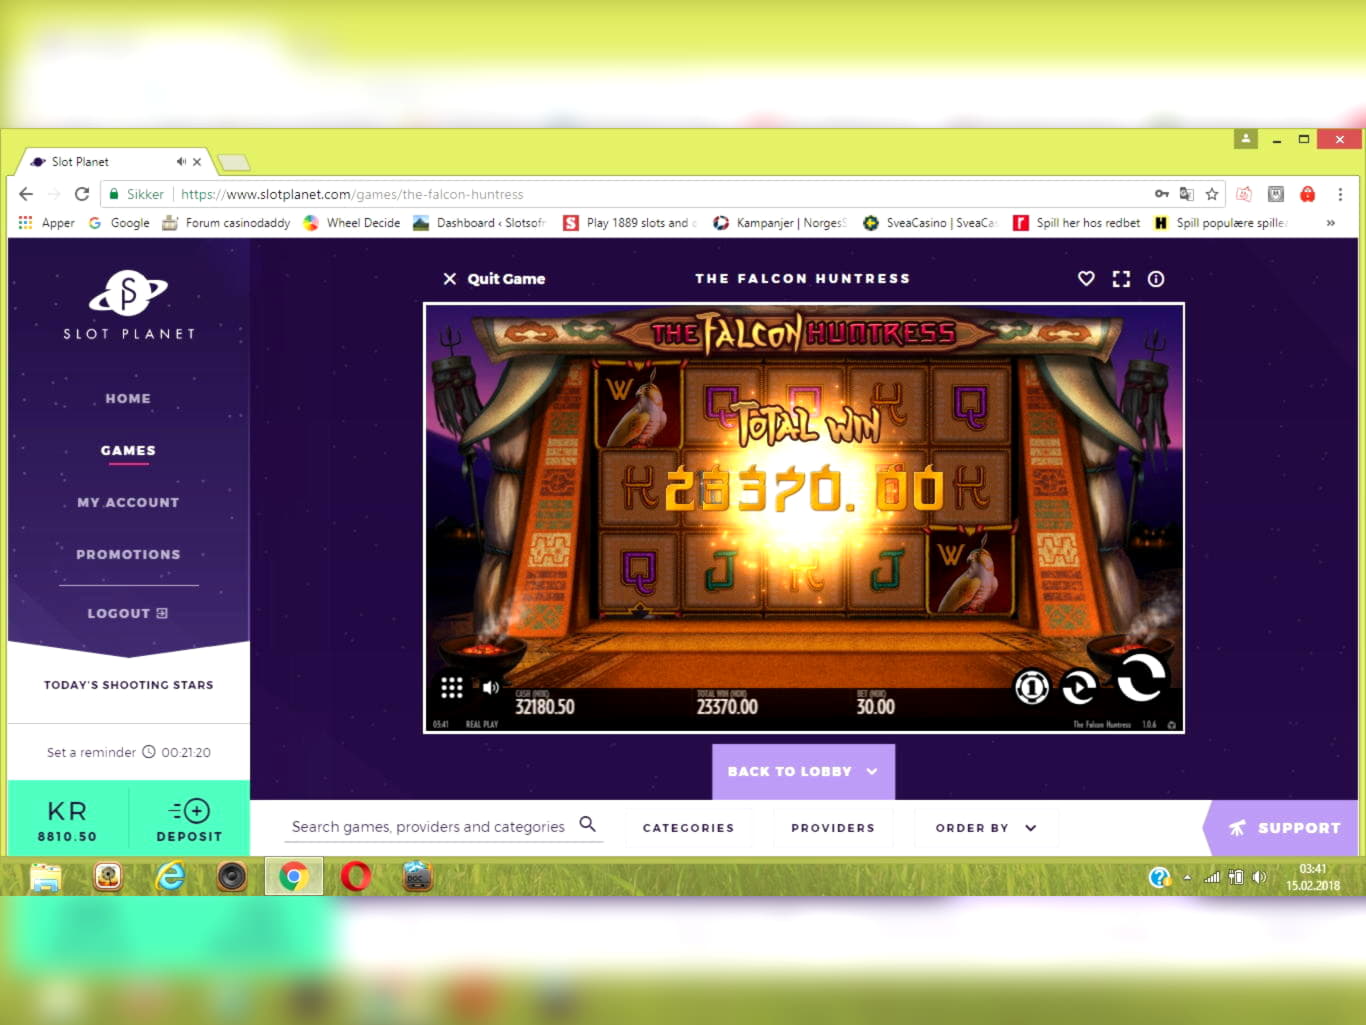Open the Google bookmark

(119, 223)
